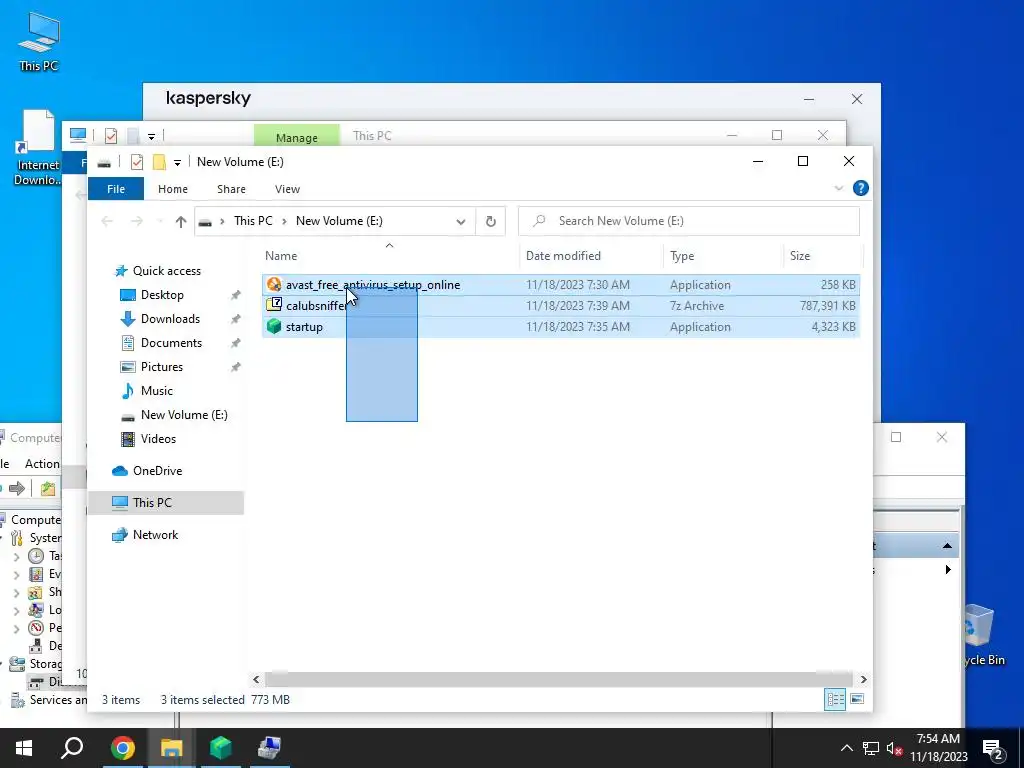Viewport: 1024px width, 768px height.
Task: Open Customize Quick Access Toolbar dropdown
Action: coord(177,162)
